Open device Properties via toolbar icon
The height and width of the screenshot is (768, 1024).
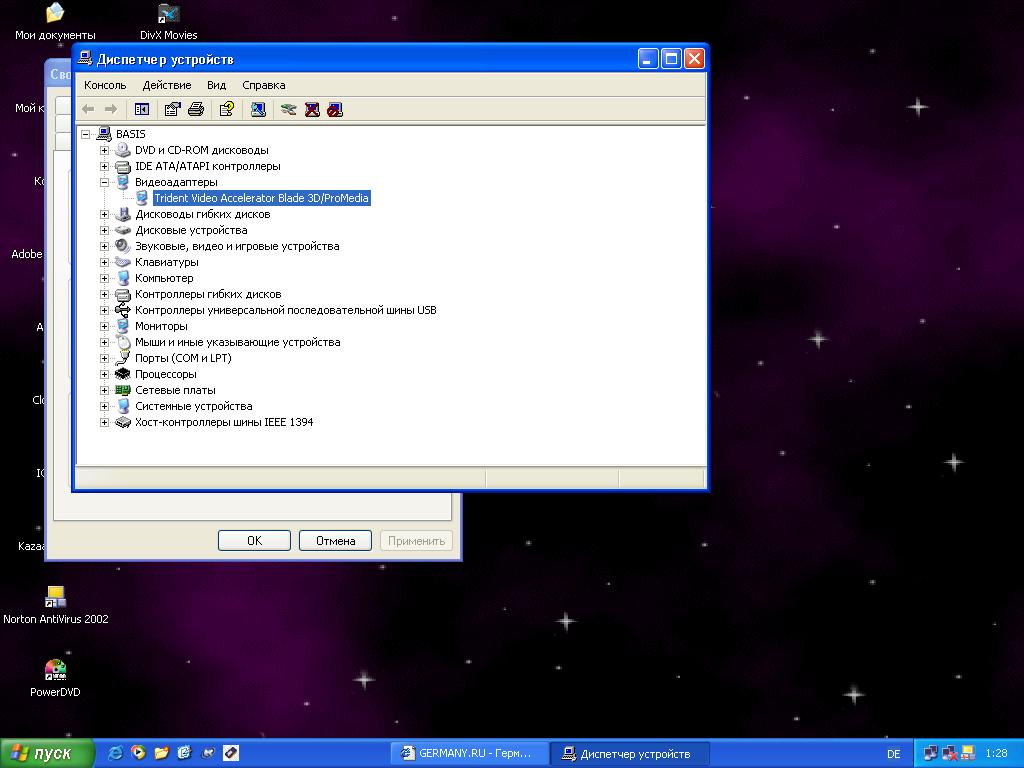[x=172, y=110]
